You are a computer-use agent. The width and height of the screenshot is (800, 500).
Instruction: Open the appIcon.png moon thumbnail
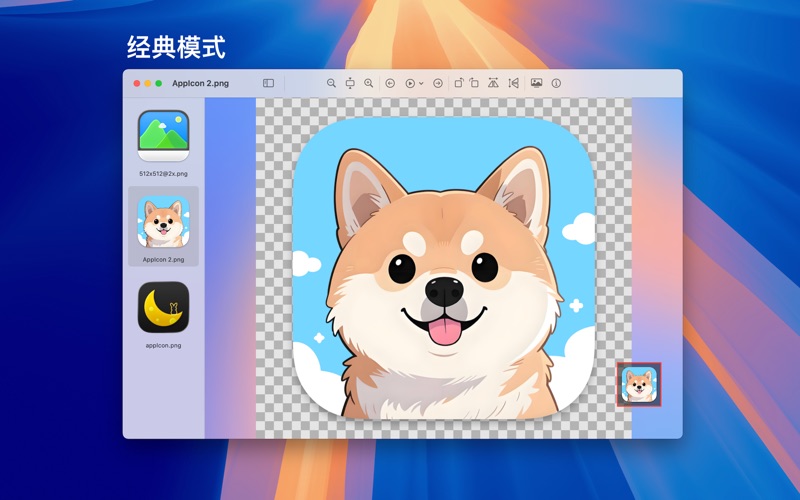coord(163,308)
